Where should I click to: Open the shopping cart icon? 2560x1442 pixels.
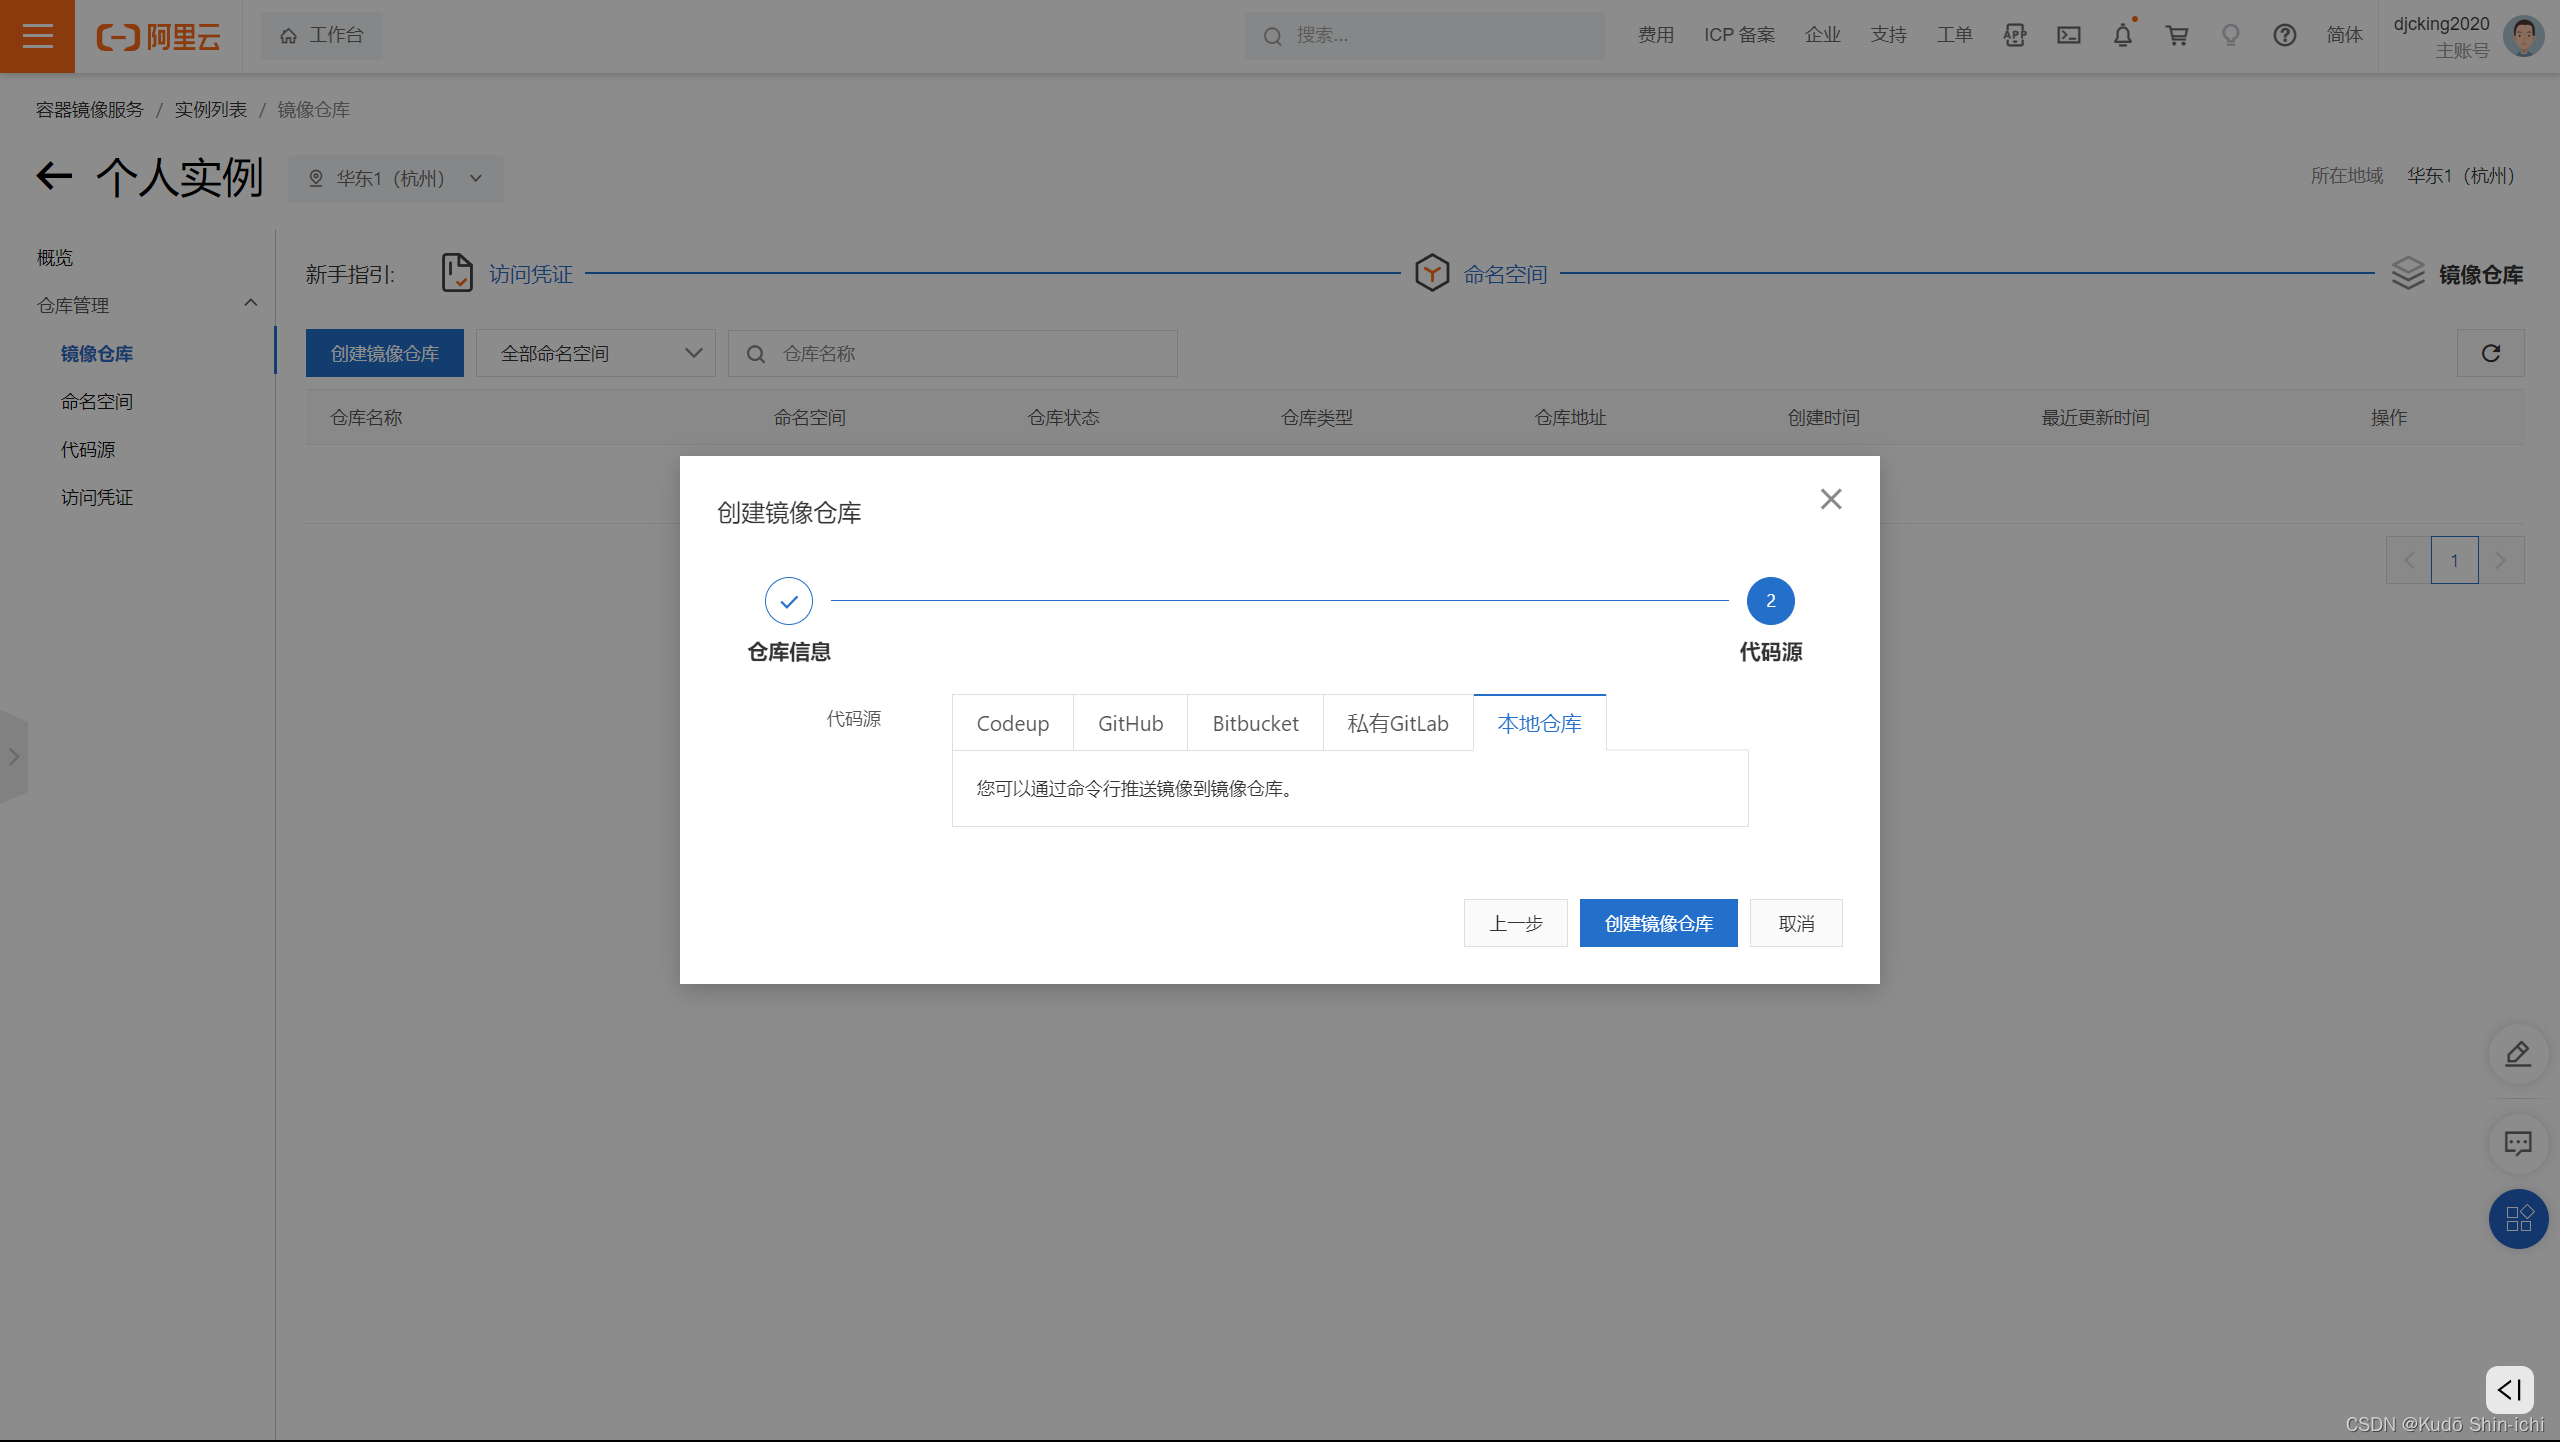(2176, 36)
